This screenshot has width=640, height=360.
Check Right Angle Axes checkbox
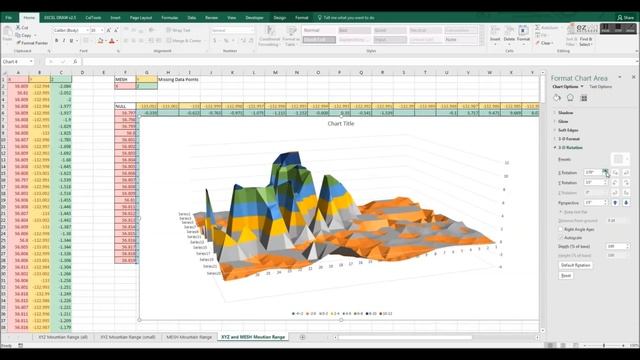point(560,229)
